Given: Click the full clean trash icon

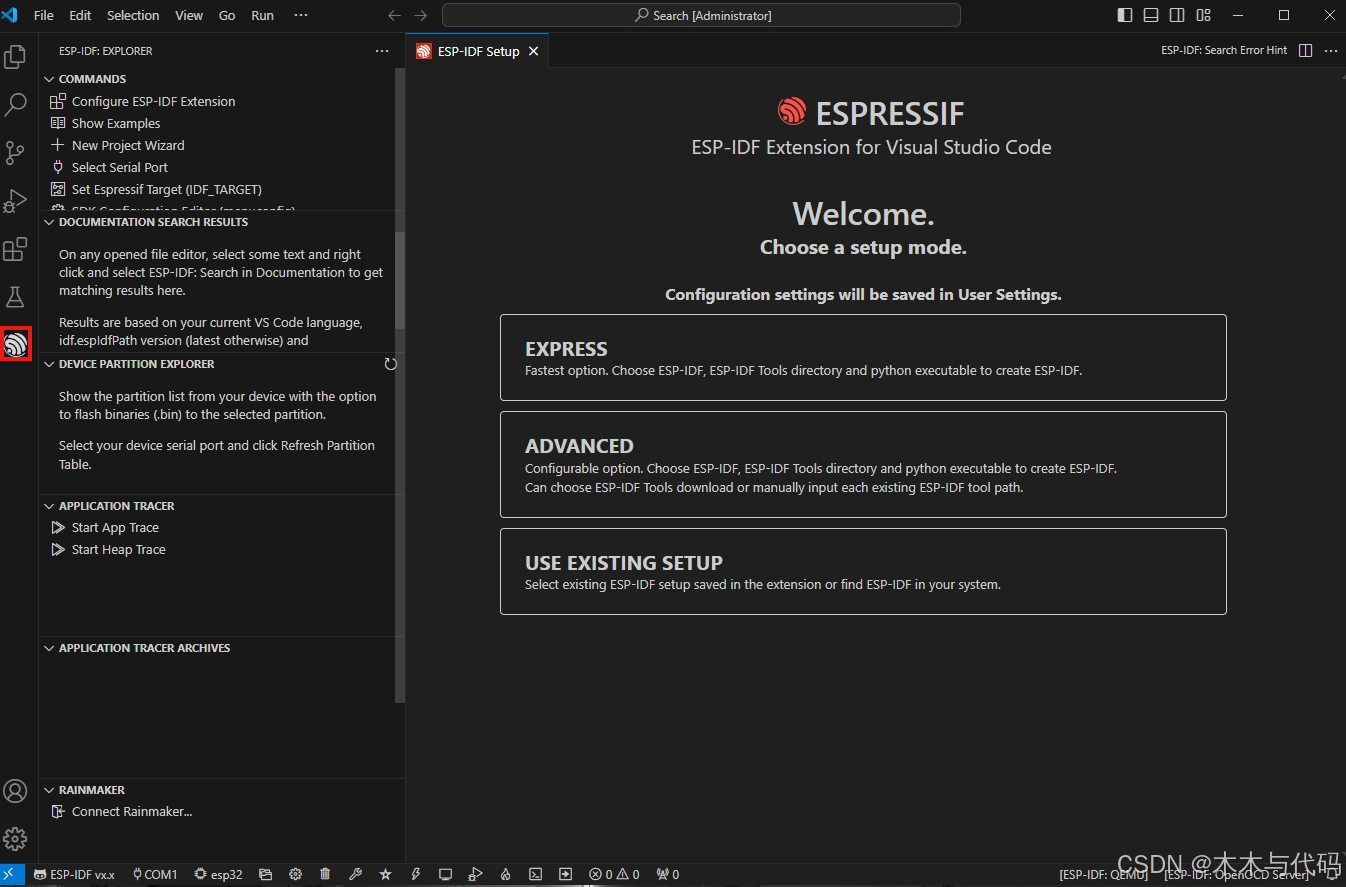Looking at the screenshot, I should point(325,874).
